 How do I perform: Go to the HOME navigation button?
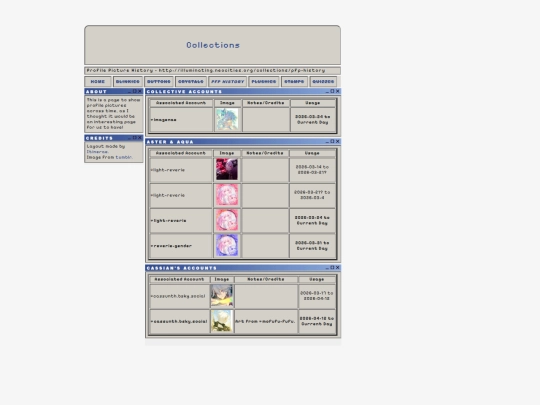pyautogui.click(x=98, y=82)
